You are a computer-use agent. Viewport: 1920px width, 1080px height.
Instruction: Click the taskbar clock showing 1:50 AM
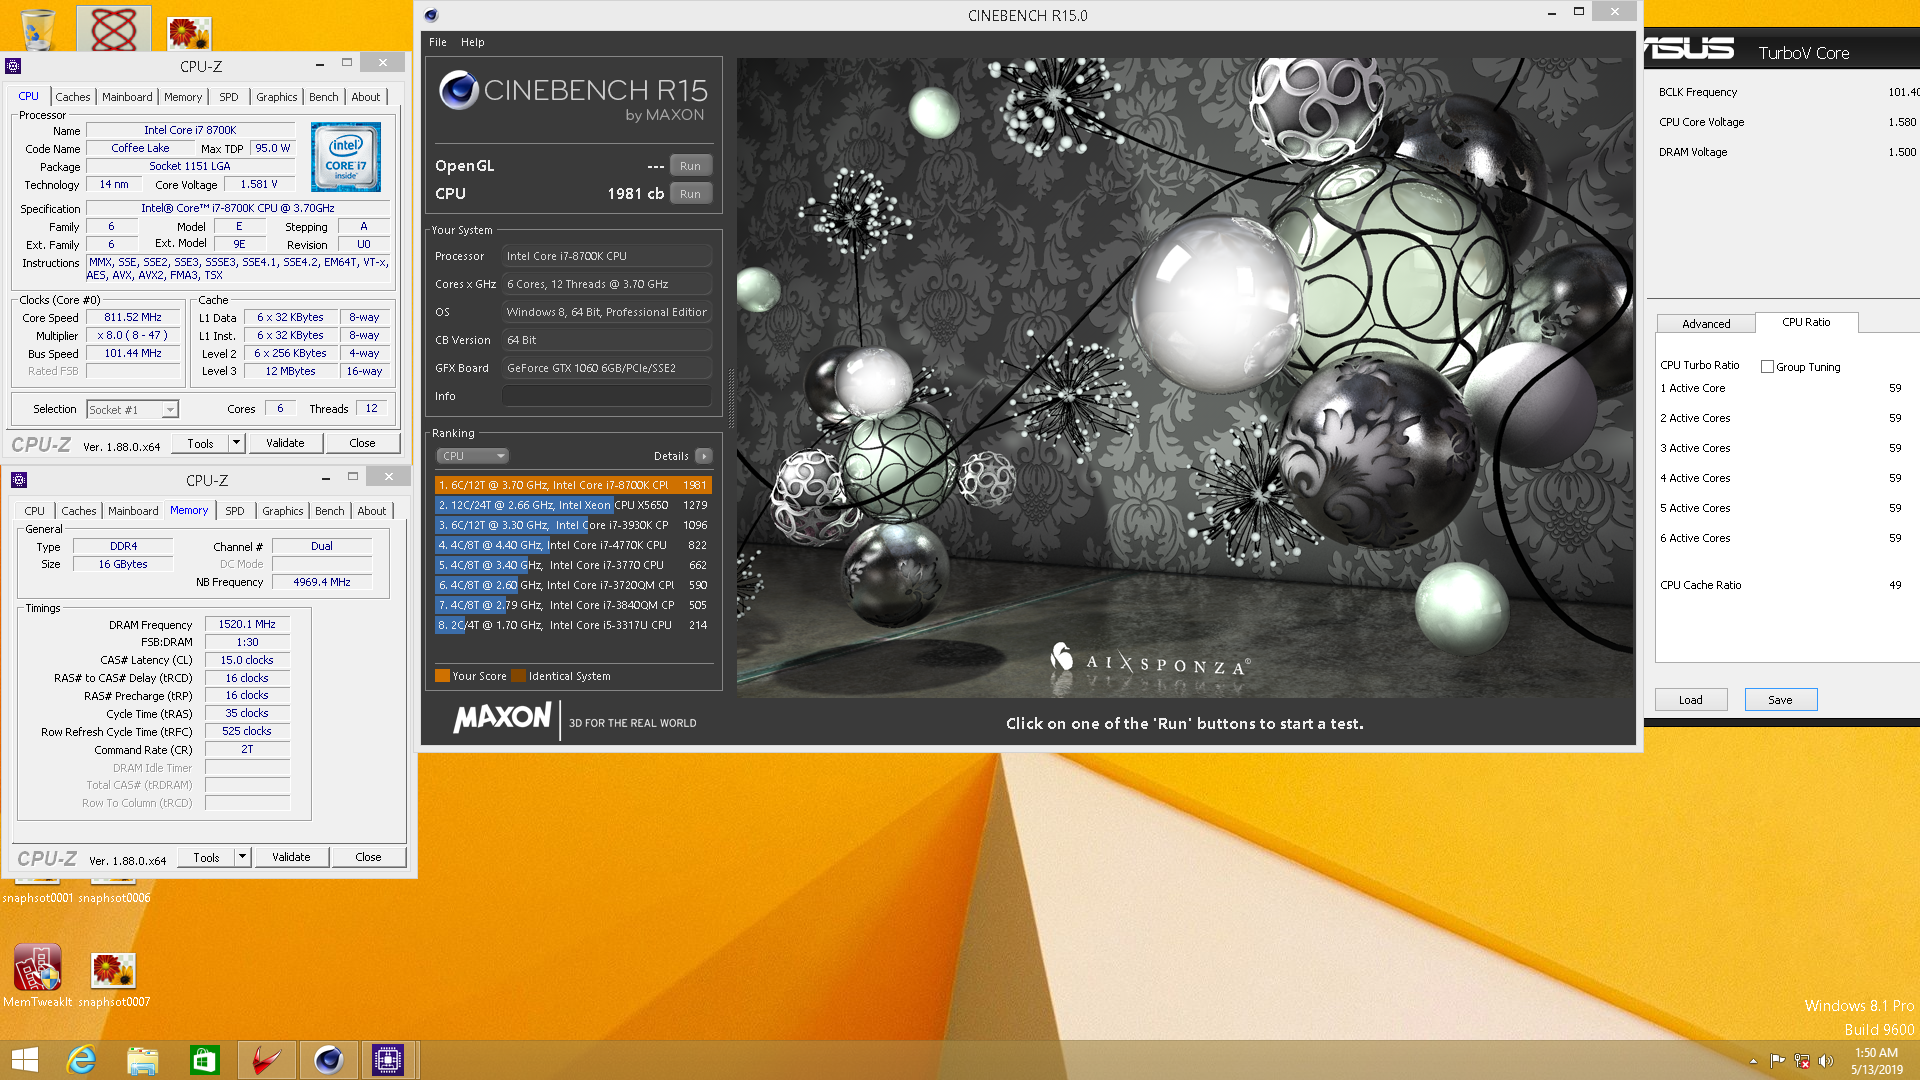tap(1876, 1061)
